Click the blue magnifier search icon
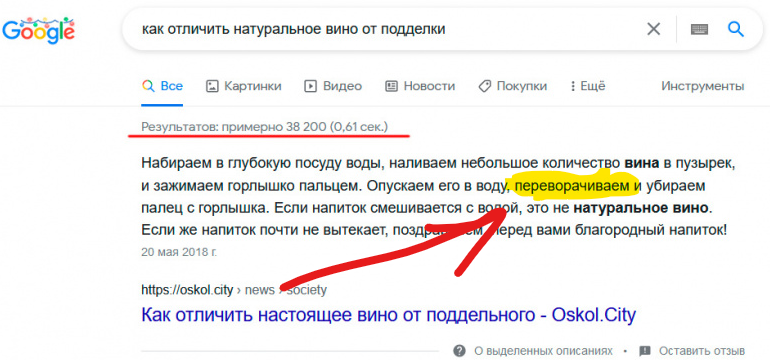This screenshot has width=770, height=360. (735, 29)
